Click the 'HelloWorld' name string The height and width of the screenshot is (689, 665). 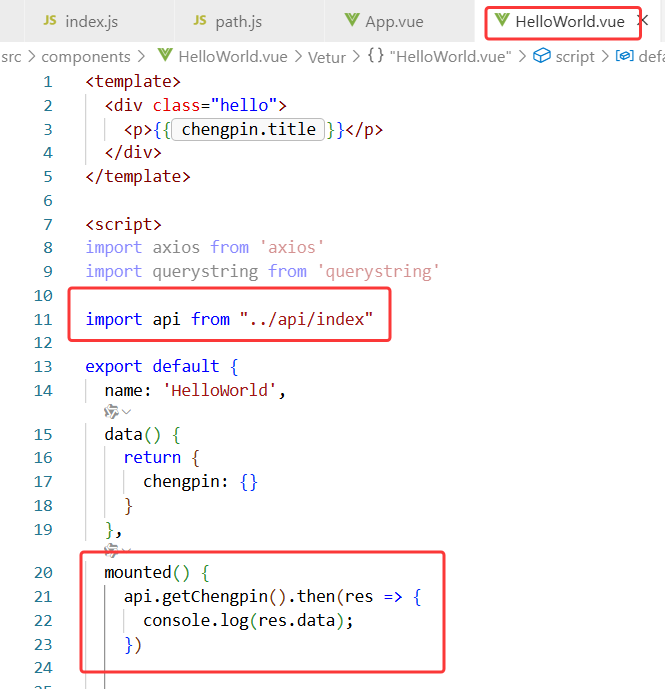pyautogui.click(x=219, y=391)
